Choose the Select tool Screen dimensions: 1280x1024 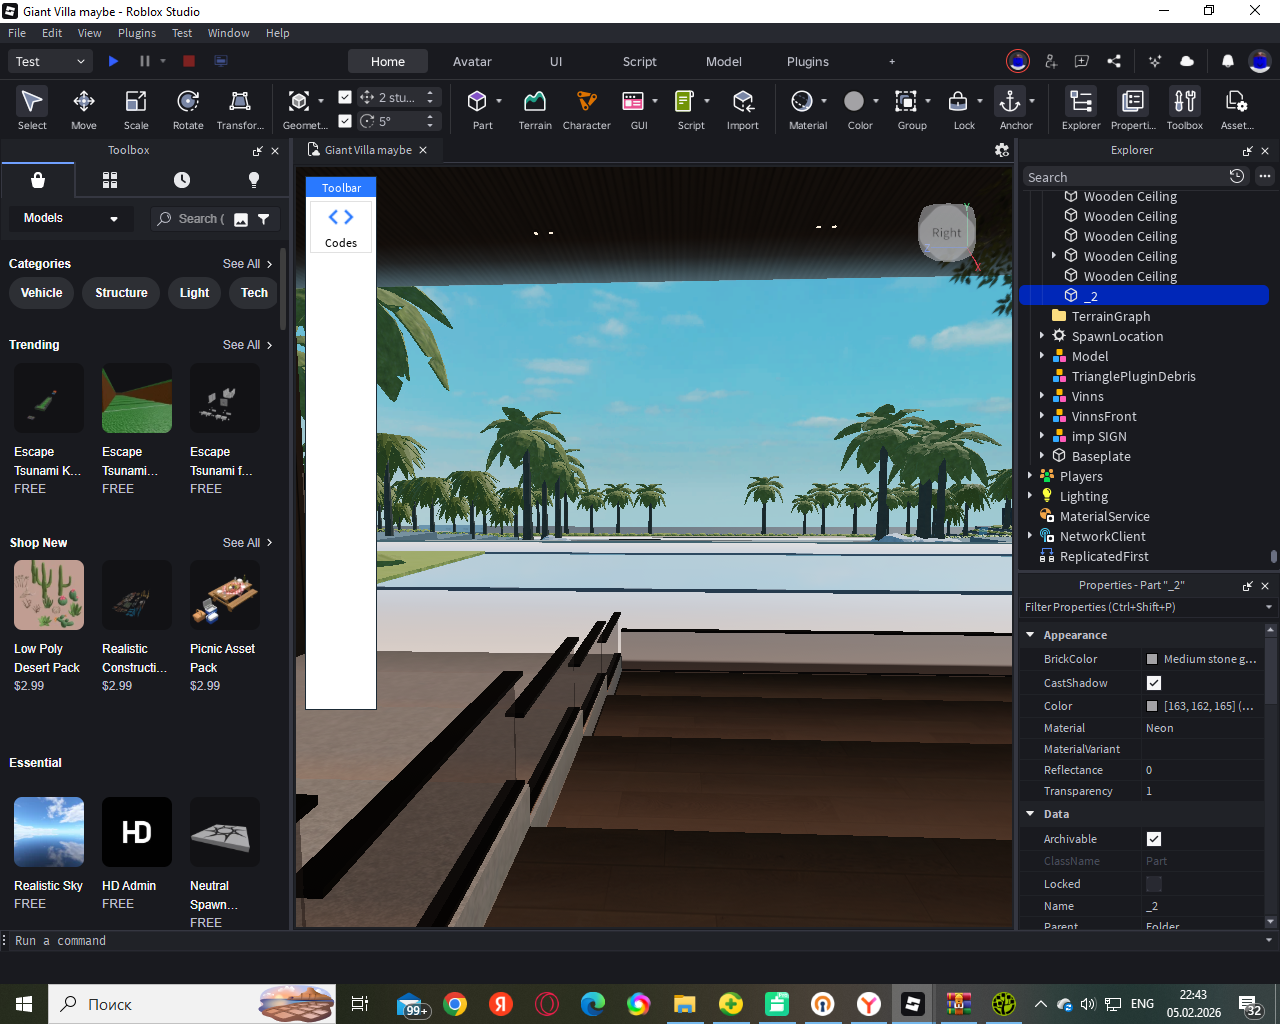point(32,109)
